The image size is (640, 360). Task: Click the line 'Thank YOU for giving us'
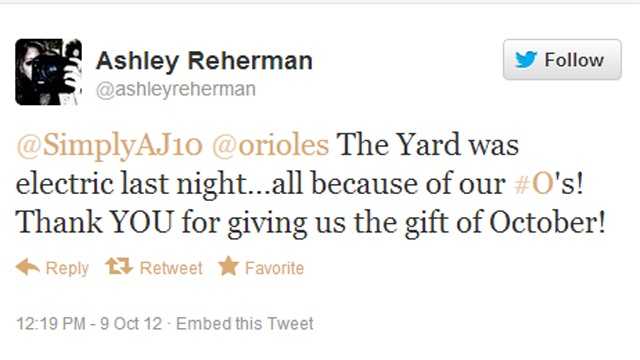pos(180,222)
